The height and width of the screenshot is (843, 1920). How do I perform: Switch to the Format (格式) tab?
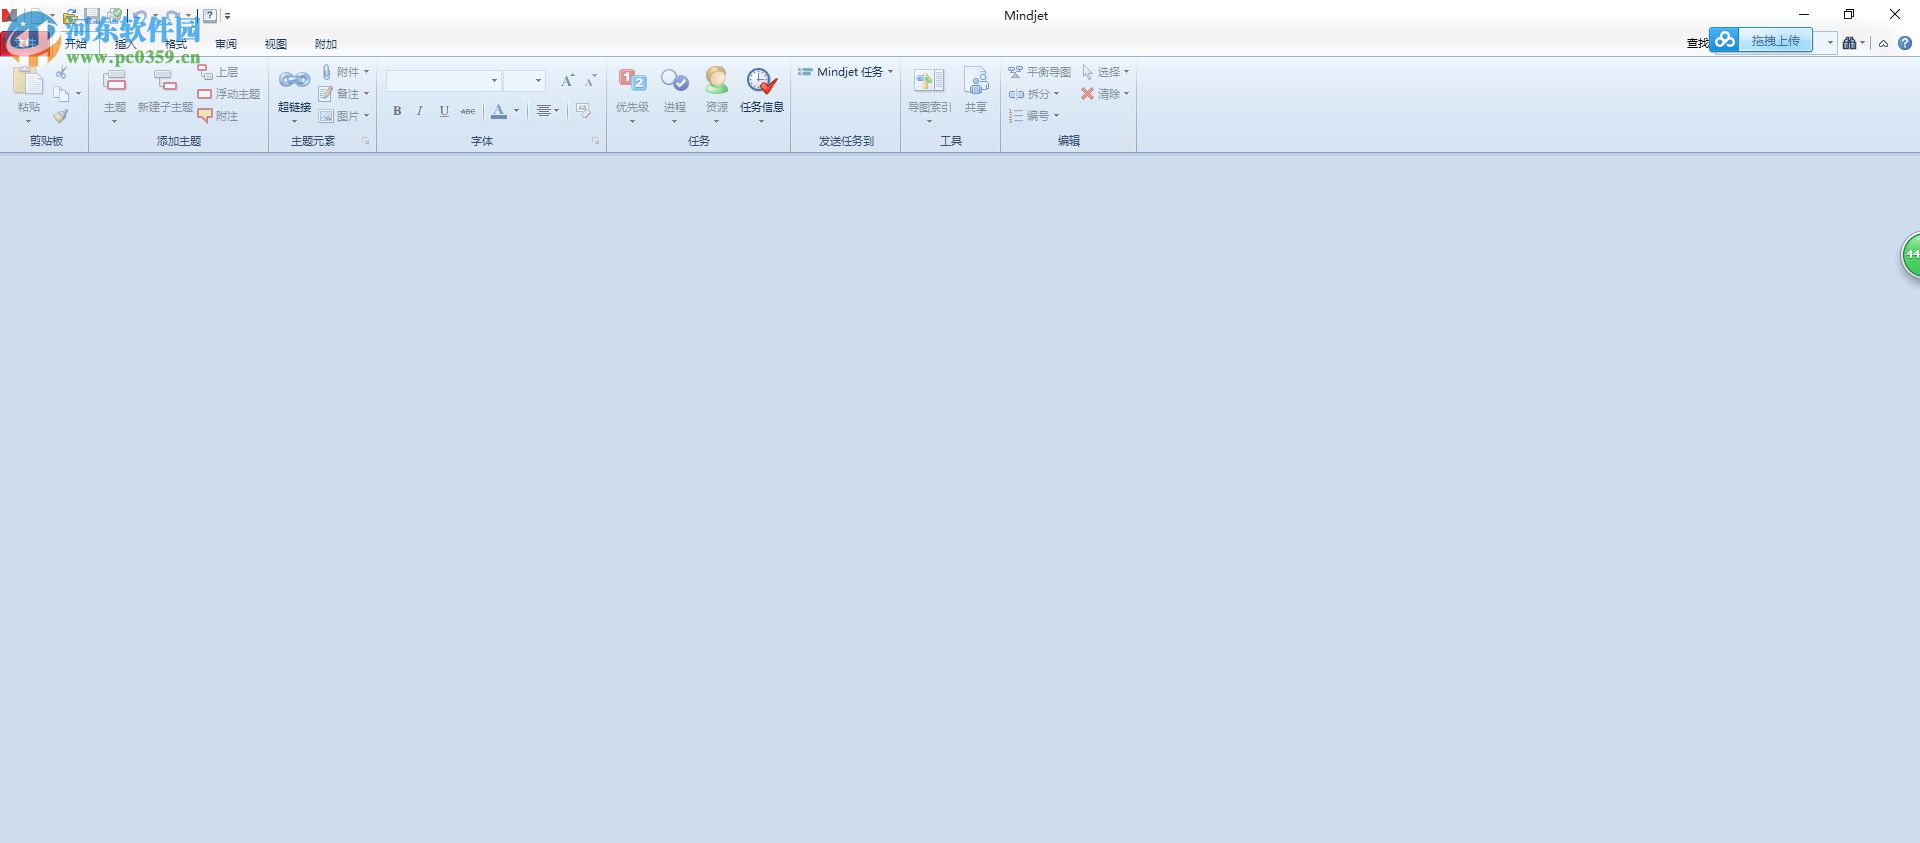pos(176,43)
